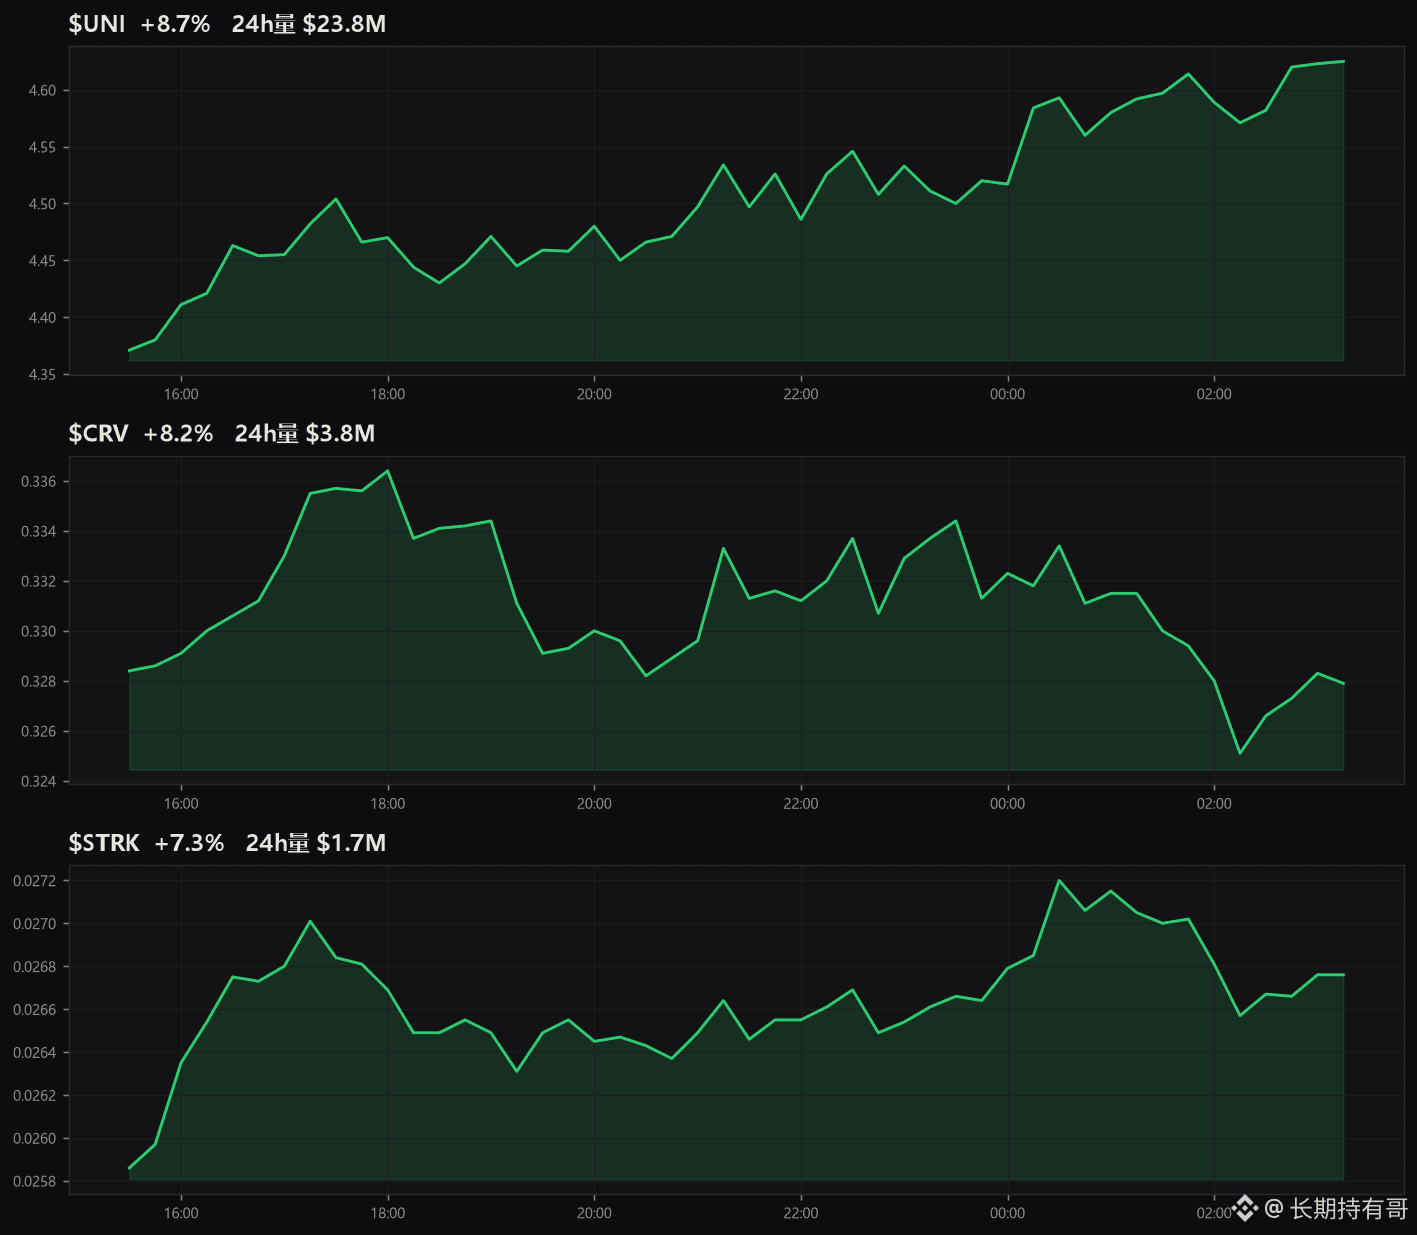The width and height of the screenshot is (1417, 1235).
Task: Click the 4.45 price axis label
Action: [43, 261]
